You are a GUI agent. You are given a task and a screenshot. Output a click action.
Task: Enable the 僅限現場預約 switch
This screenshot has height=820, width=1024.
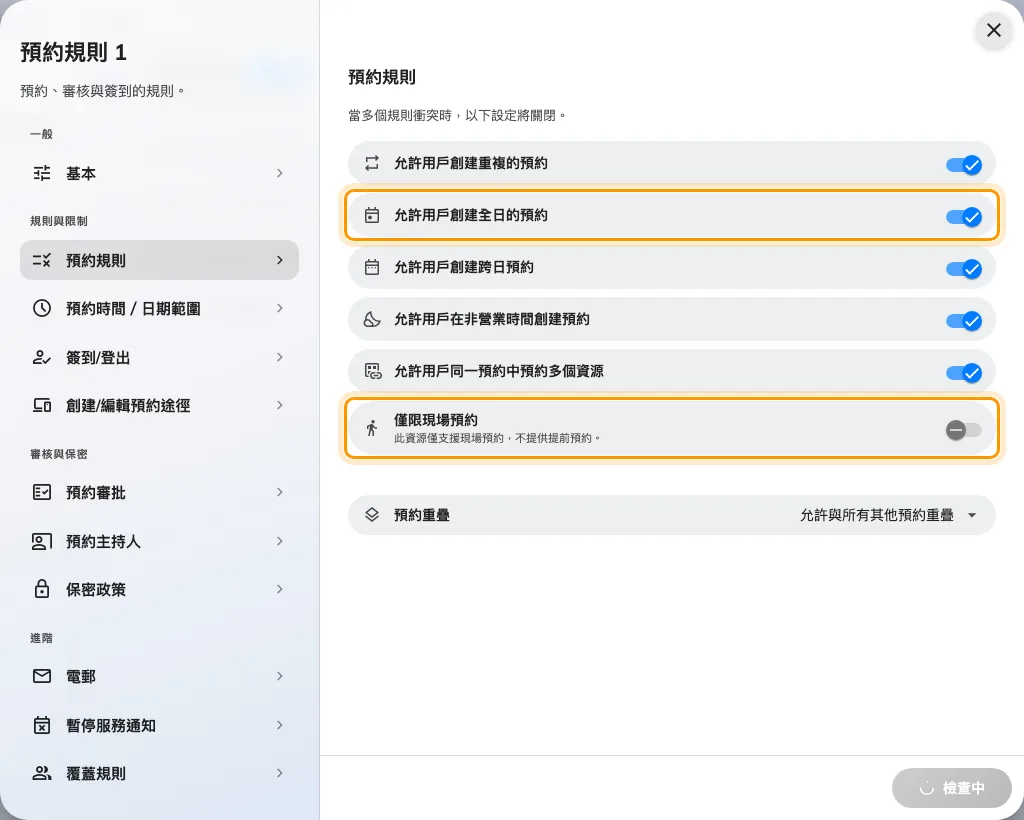tap(964, 430)
